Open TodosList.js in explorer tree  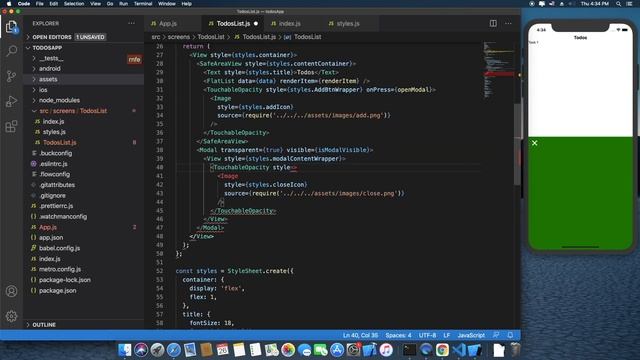pyautogui.click(x=83, y=142)
